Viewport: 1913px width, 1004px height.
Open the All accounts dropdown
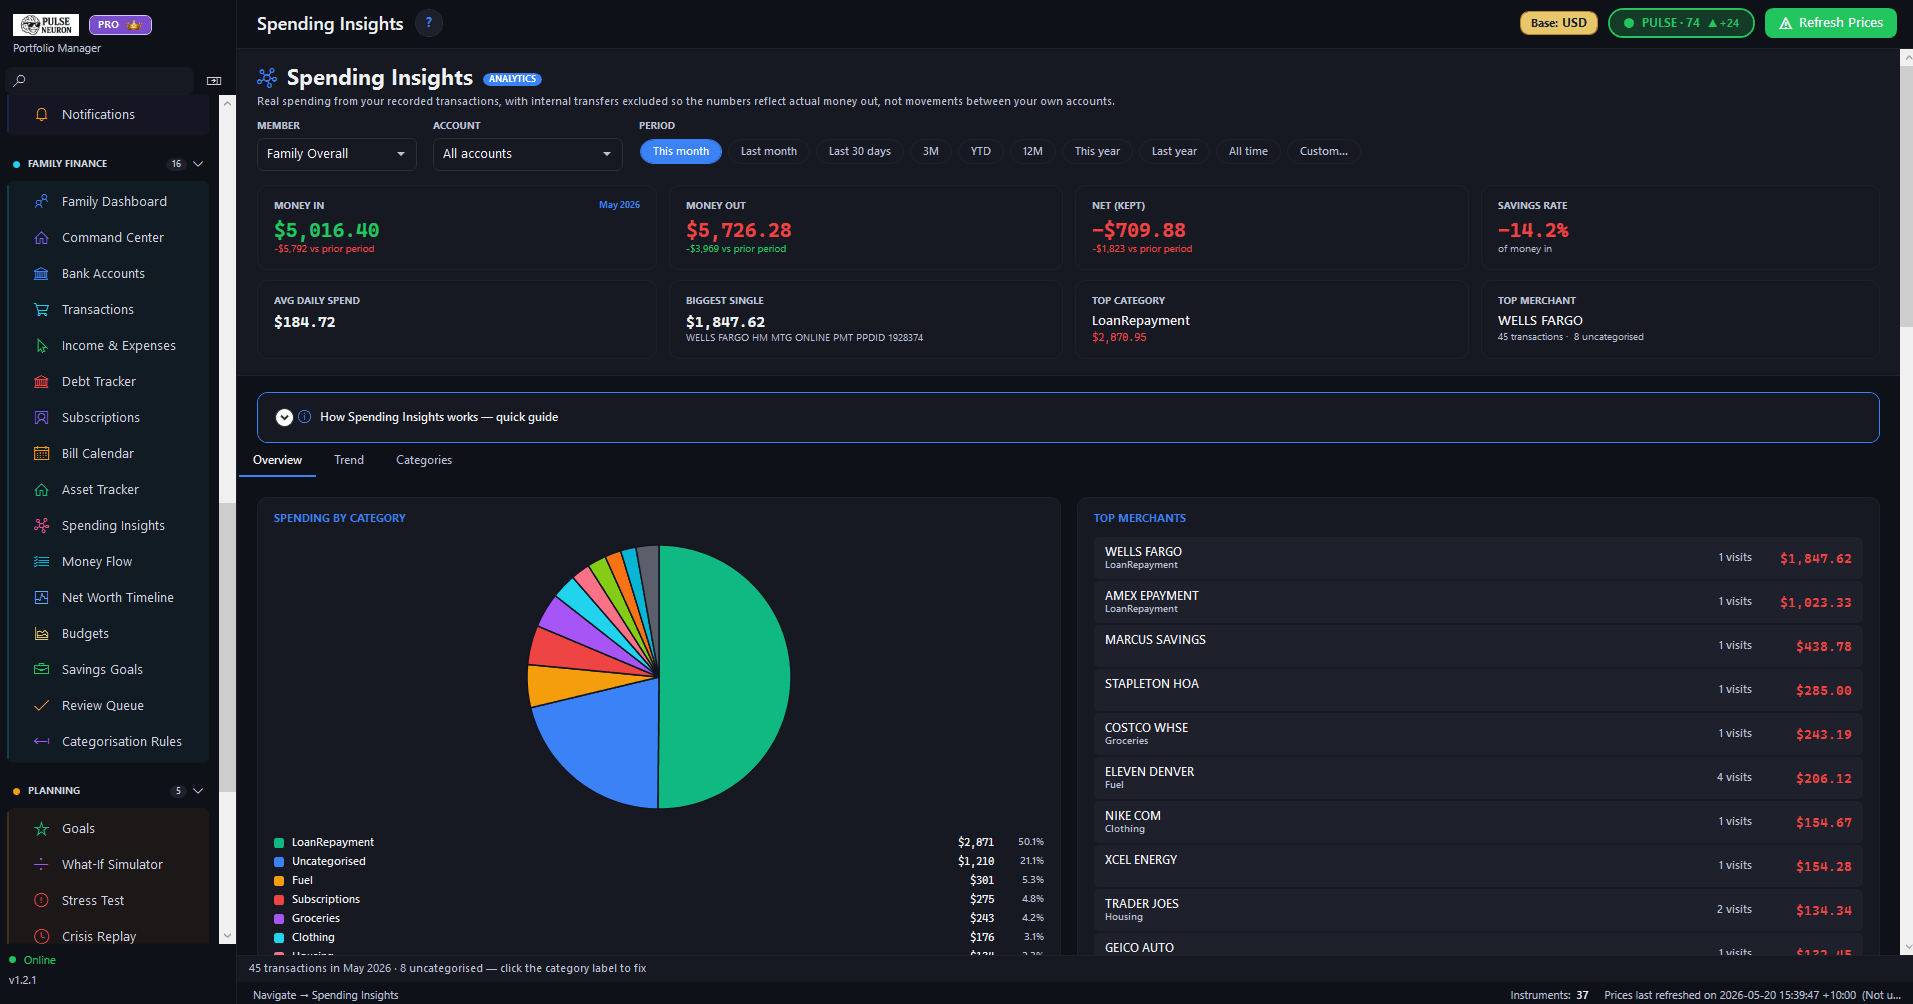point(528,154)
